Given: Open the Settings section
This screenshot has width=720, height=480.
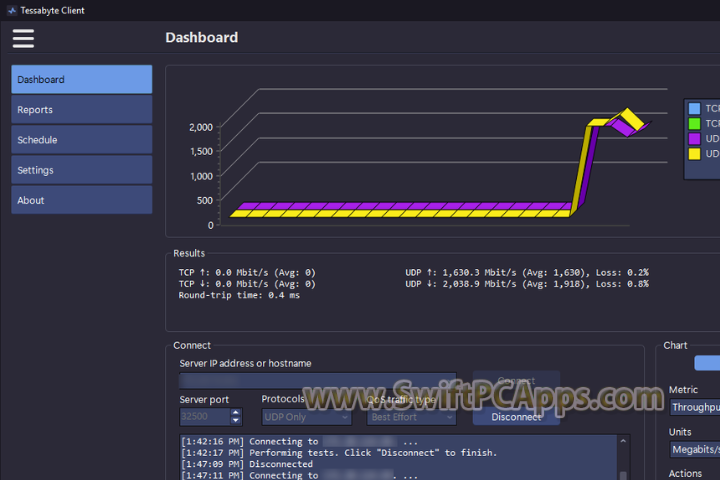Looking at the screenshot, I should pyautogui.click(x=82, y=170).
